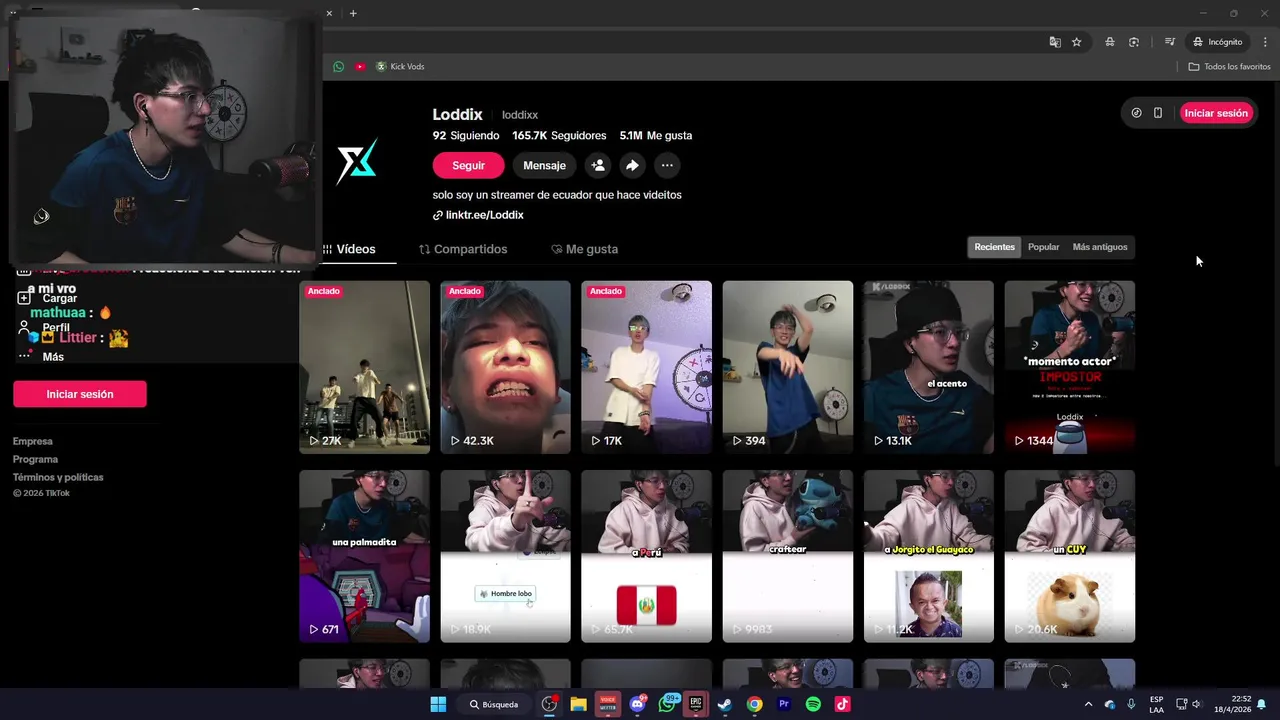The height and width of the screenshot is (720, 1280).
Task: Open the 'a Perú' flag video
Action: click(646, 556)
